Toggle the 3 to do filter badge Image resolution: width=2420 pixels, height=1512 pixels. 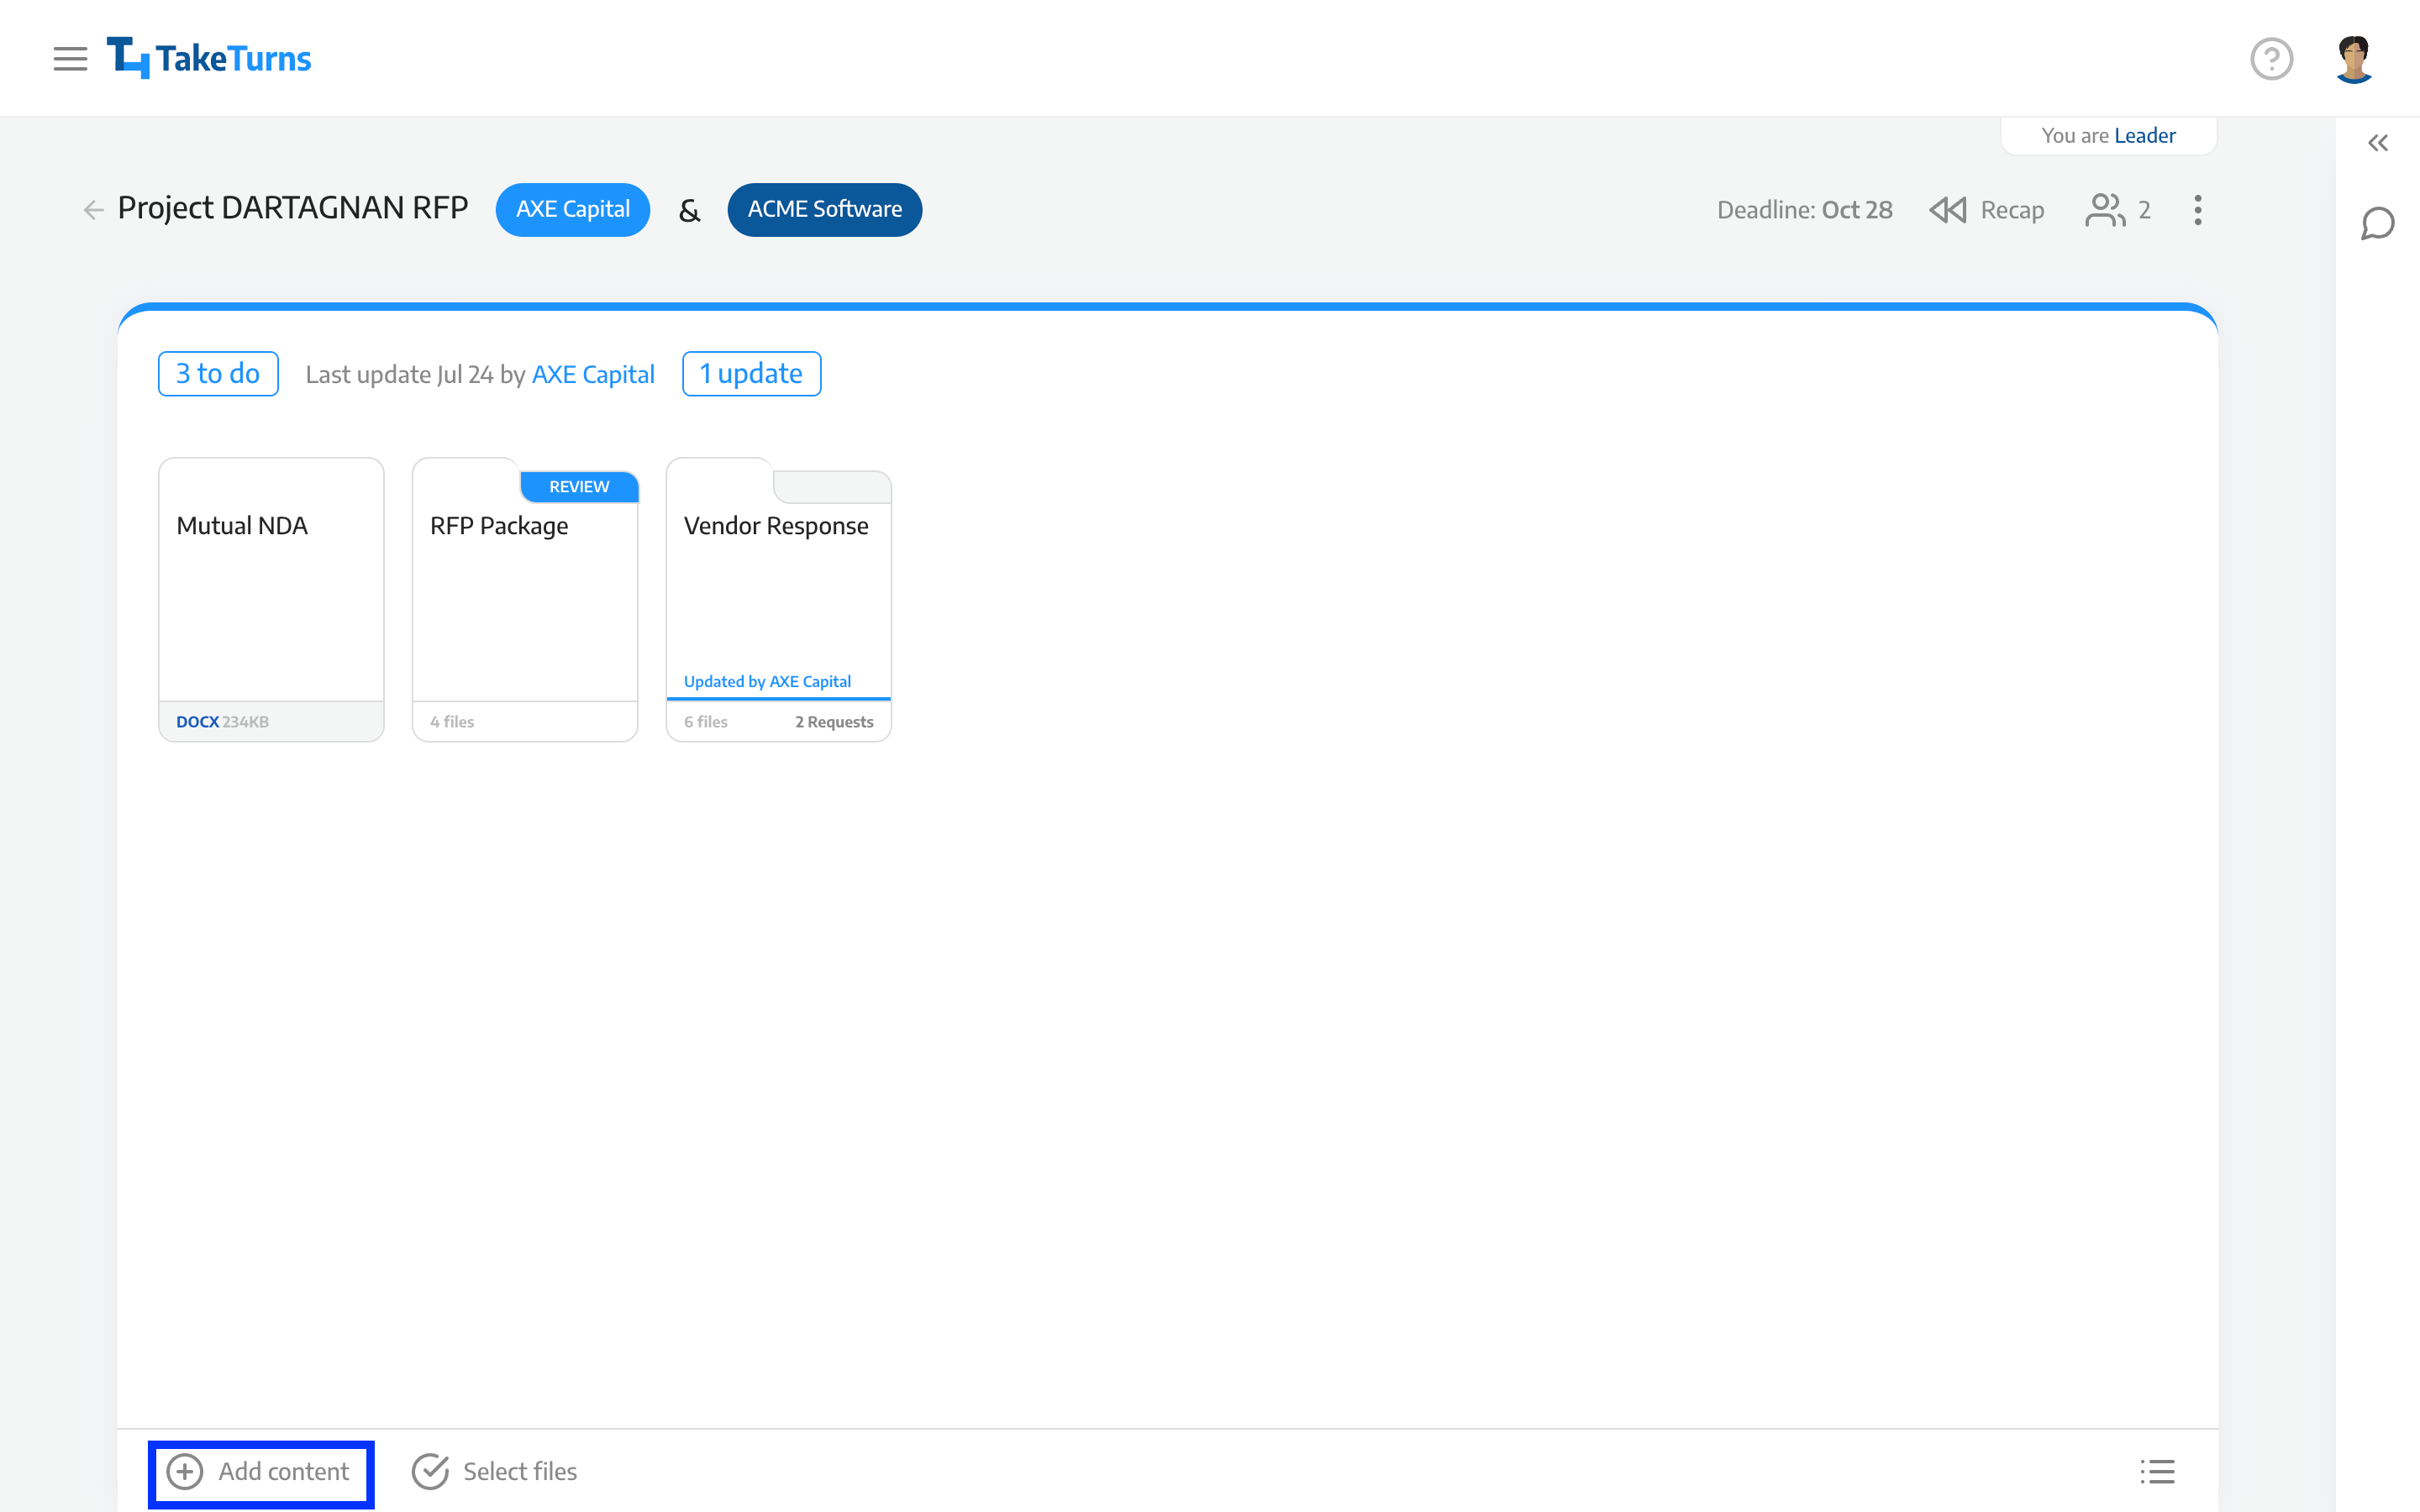[218, 373]
